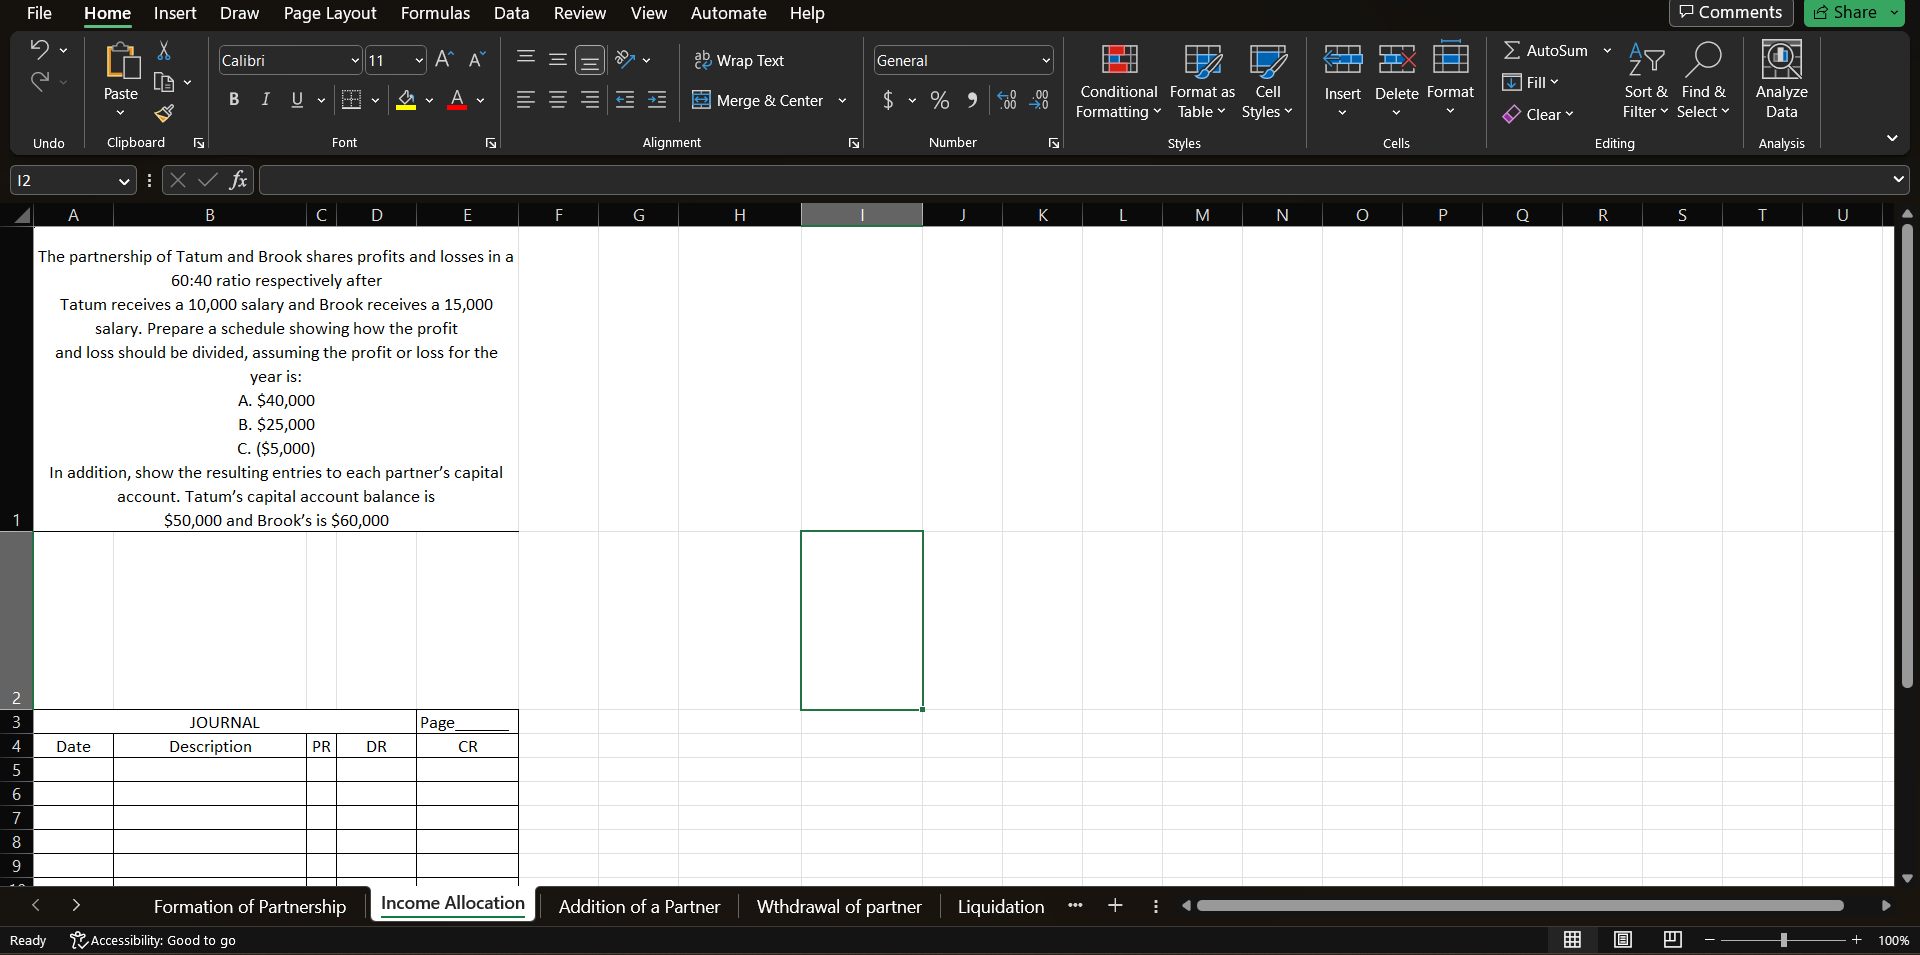Expand the formula bar

click(1898, 180)
